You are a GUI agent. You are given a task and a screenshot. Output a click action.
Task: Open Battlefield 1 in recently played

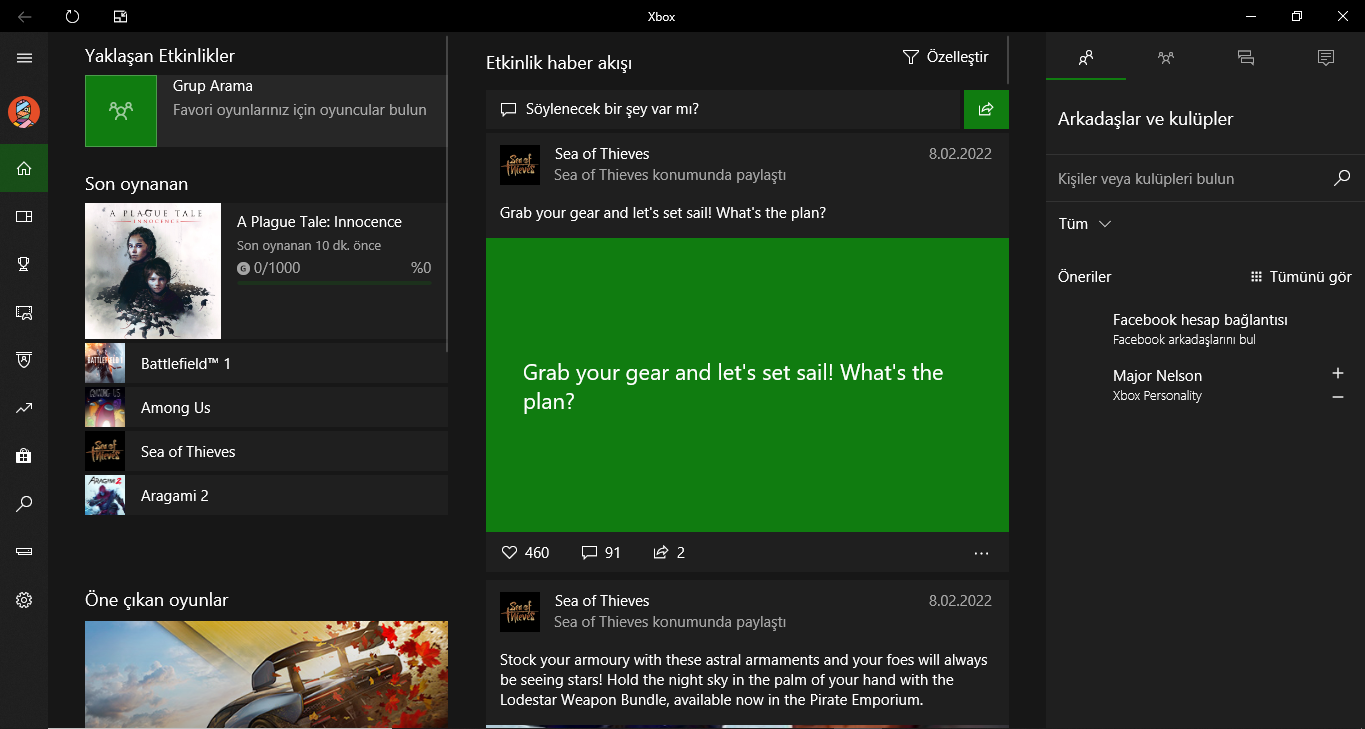pyautogui.click(x=266, y=363)
